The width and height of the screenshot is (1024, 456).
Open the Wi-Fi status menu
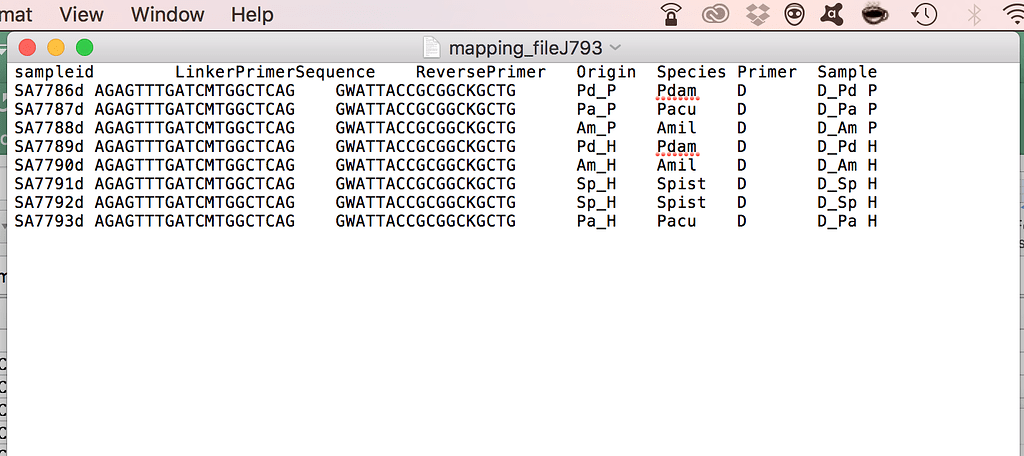[1011, 14]
